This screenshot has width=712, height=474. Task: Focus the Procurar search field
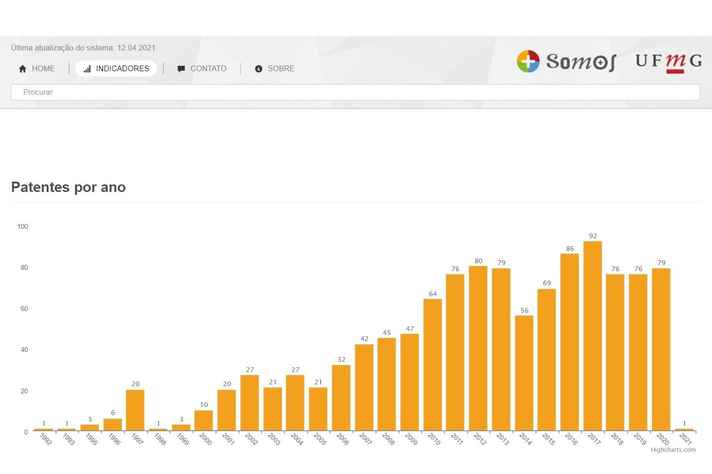pos(356,92)
